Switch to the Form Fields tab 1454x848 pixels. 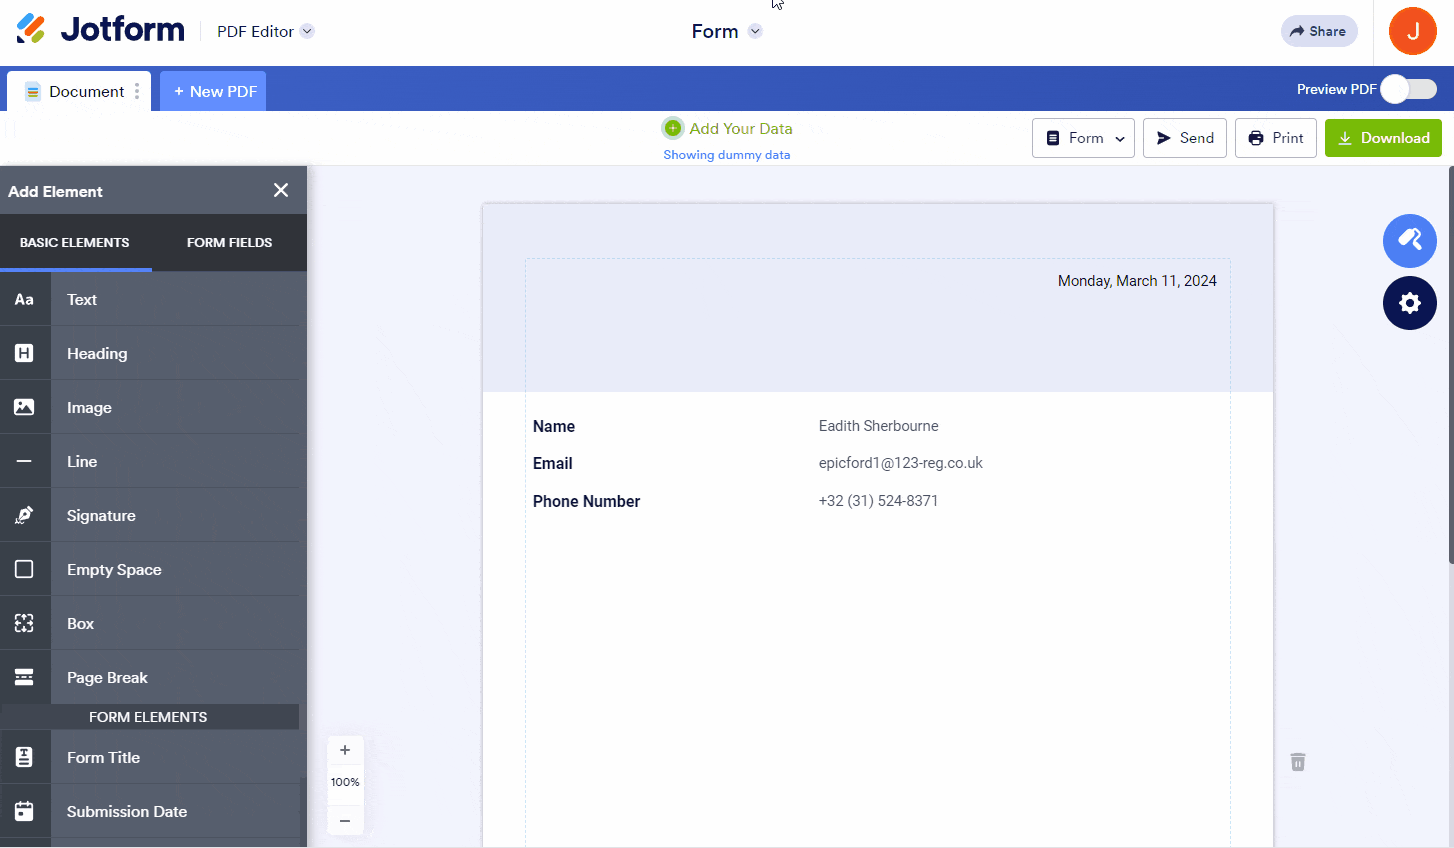click(229, 242)
